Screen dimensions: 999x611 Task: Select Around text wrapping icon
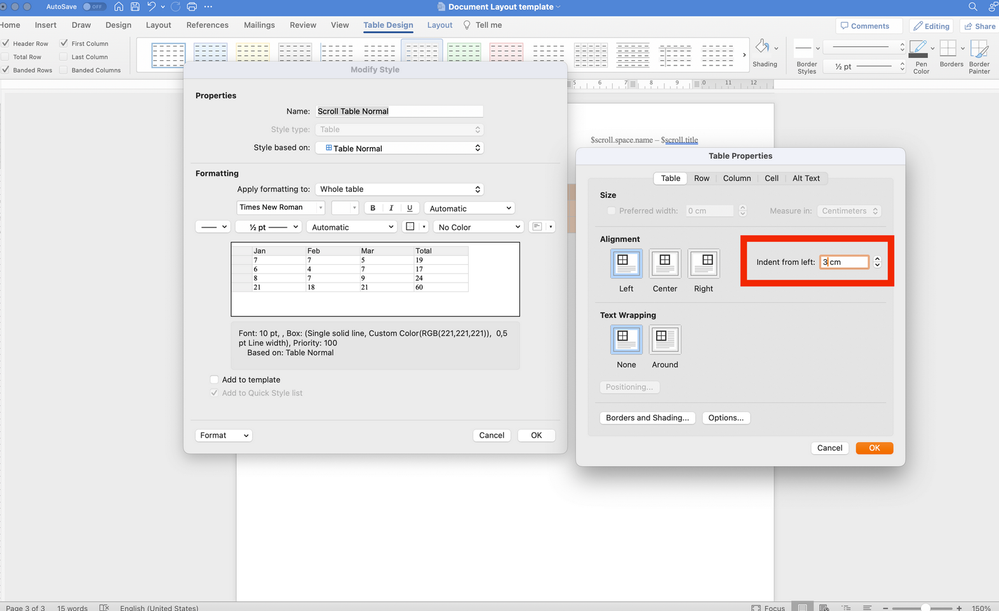tap(665, 339)
